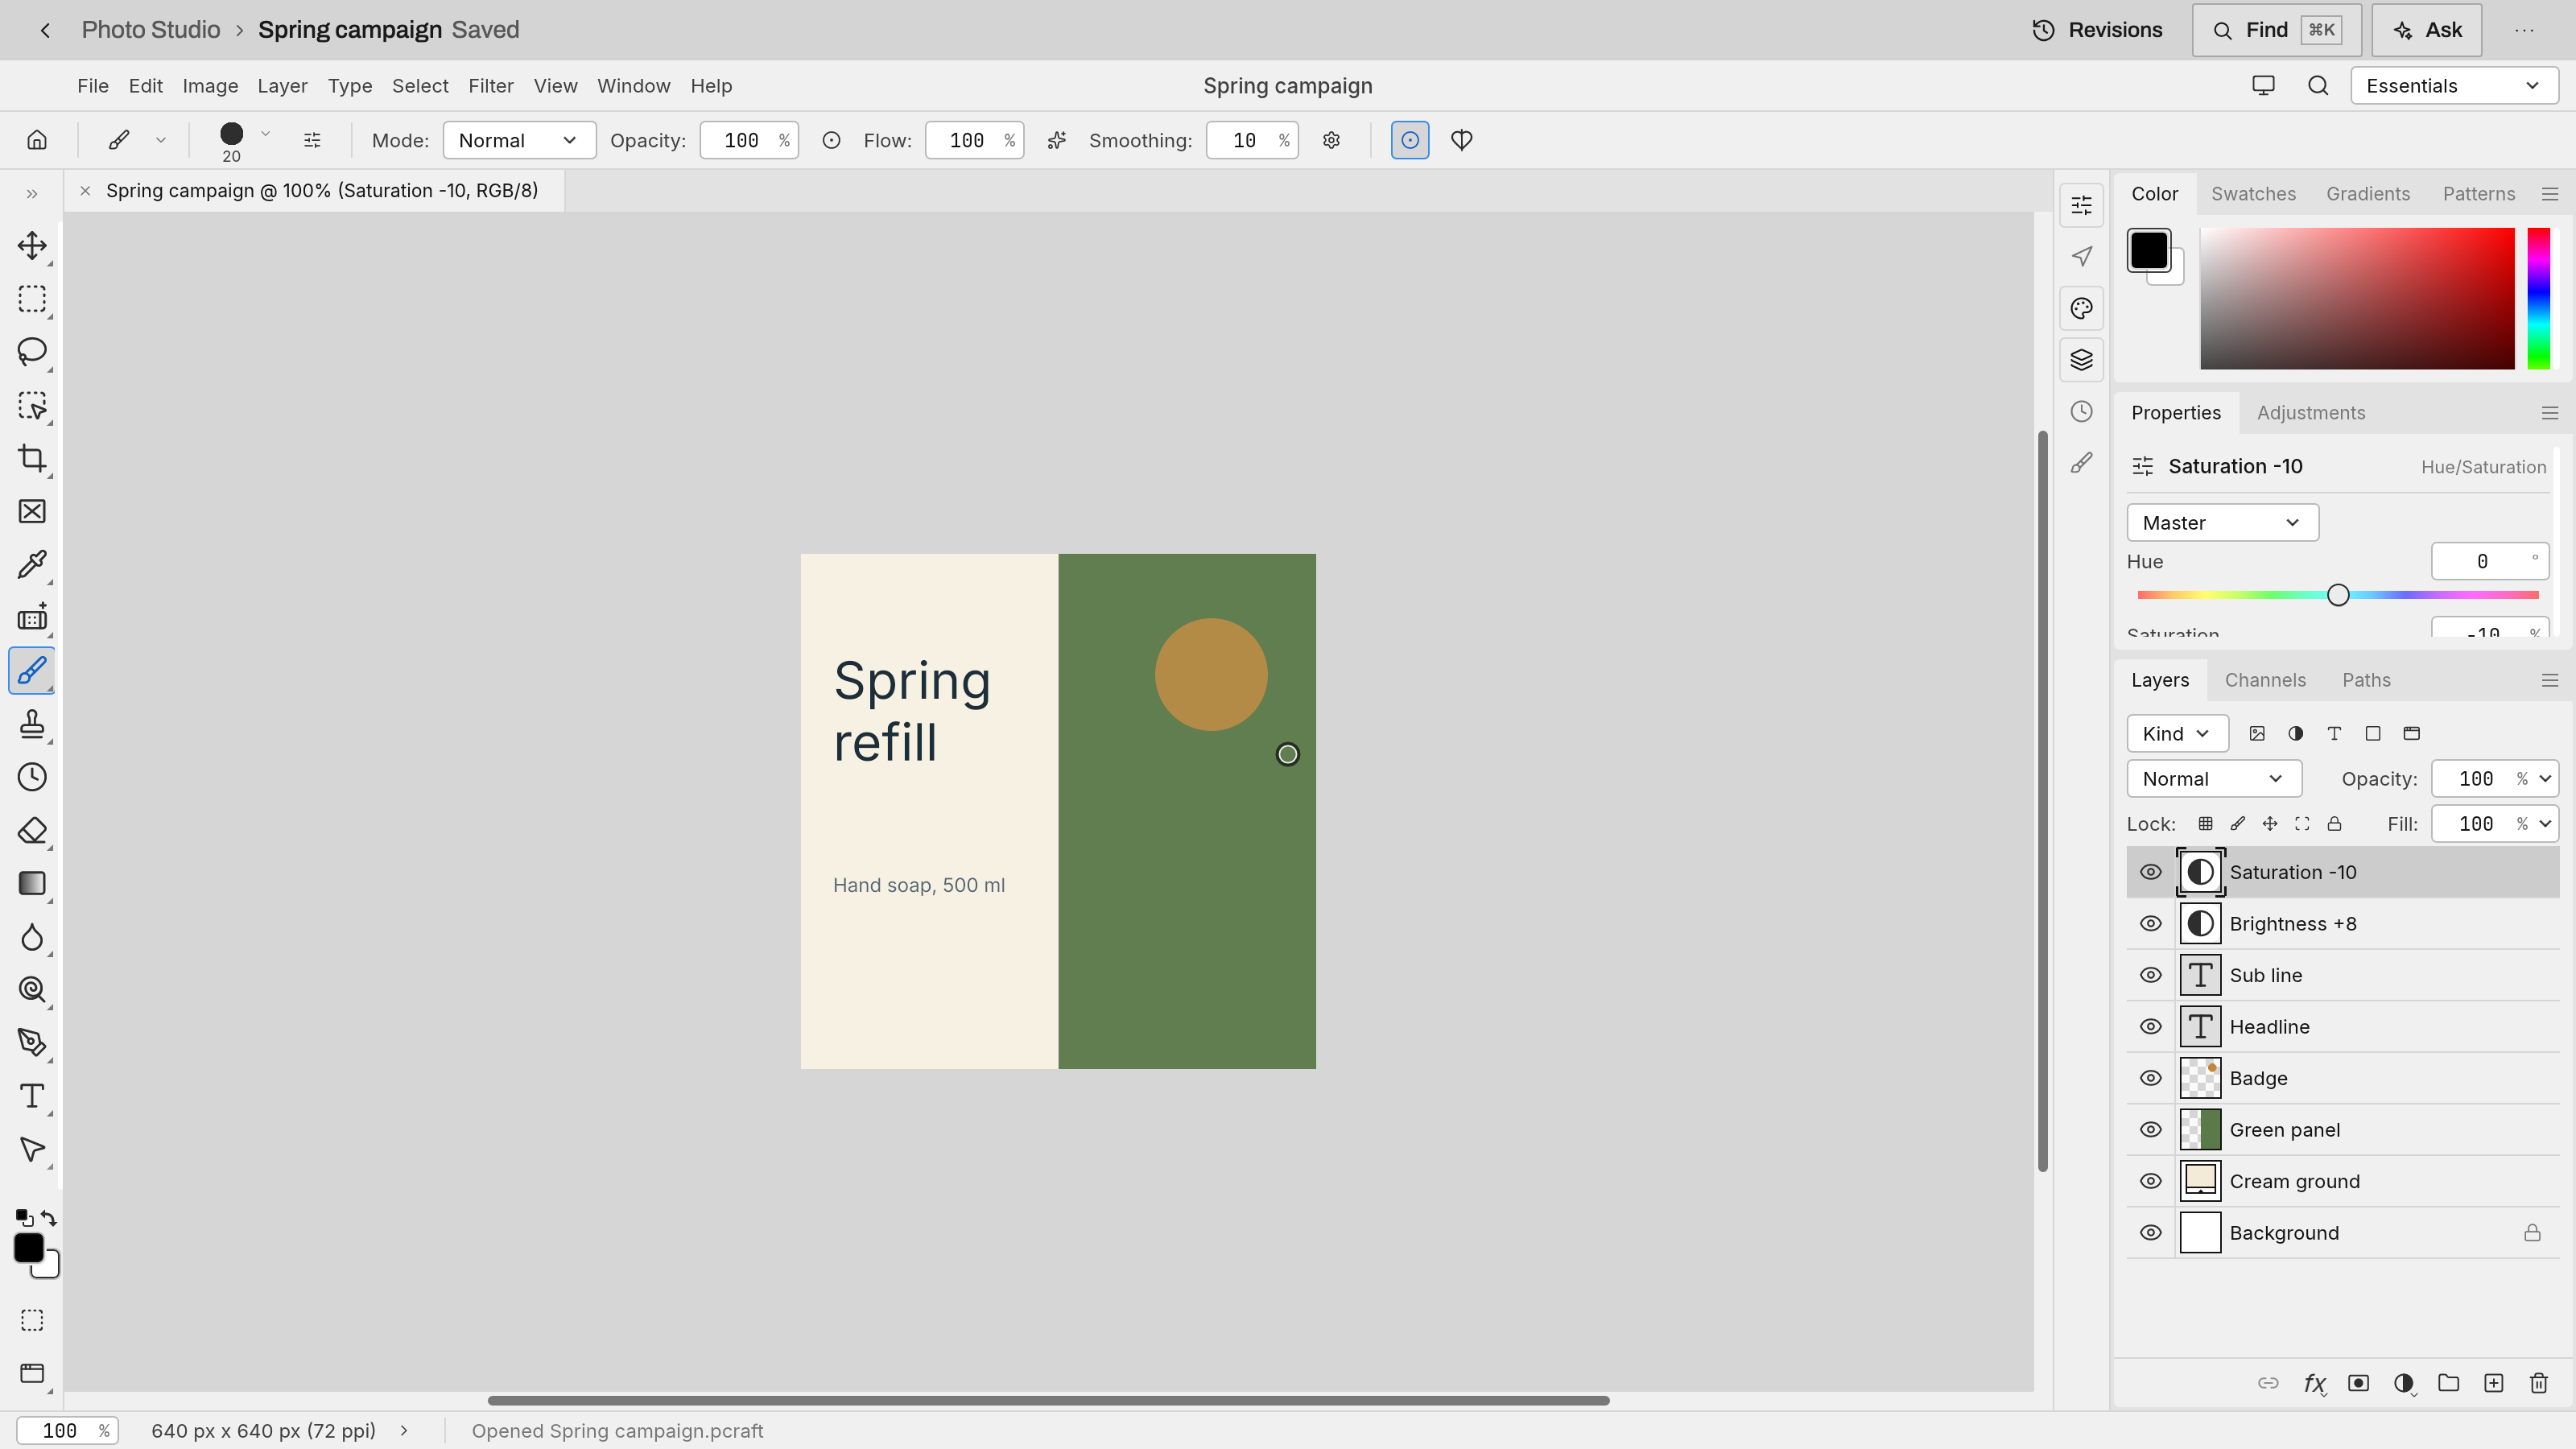Open the Layer menu

click(282, 86)
